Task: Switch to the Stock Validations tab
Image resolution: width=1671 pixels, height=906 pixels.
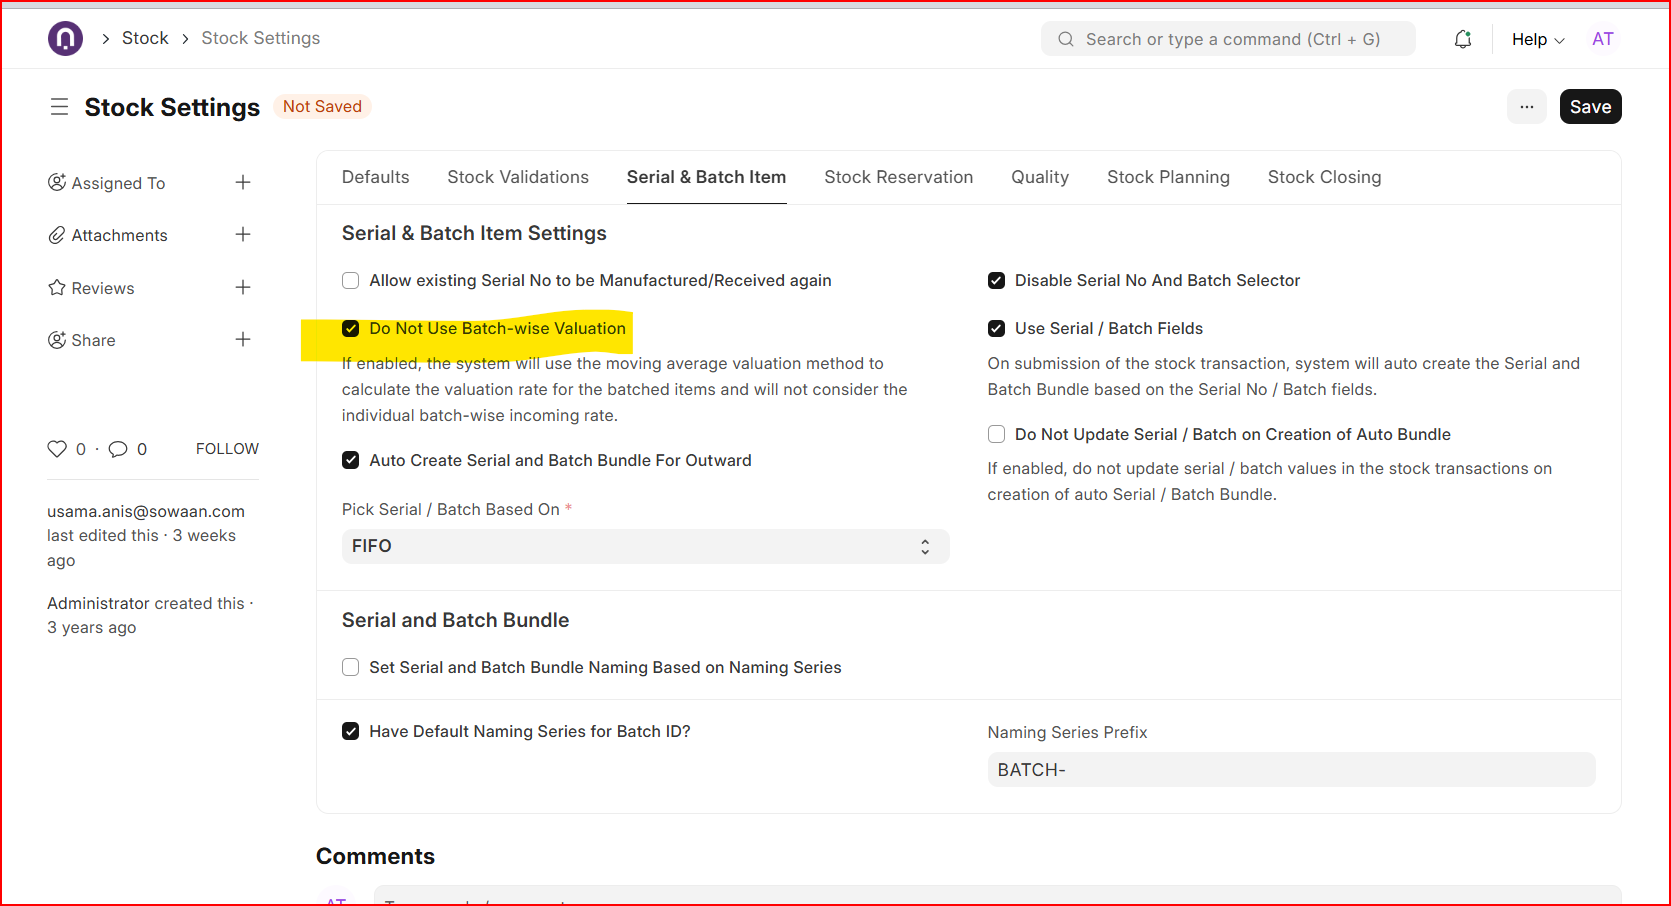Action: tap(517, 177)
